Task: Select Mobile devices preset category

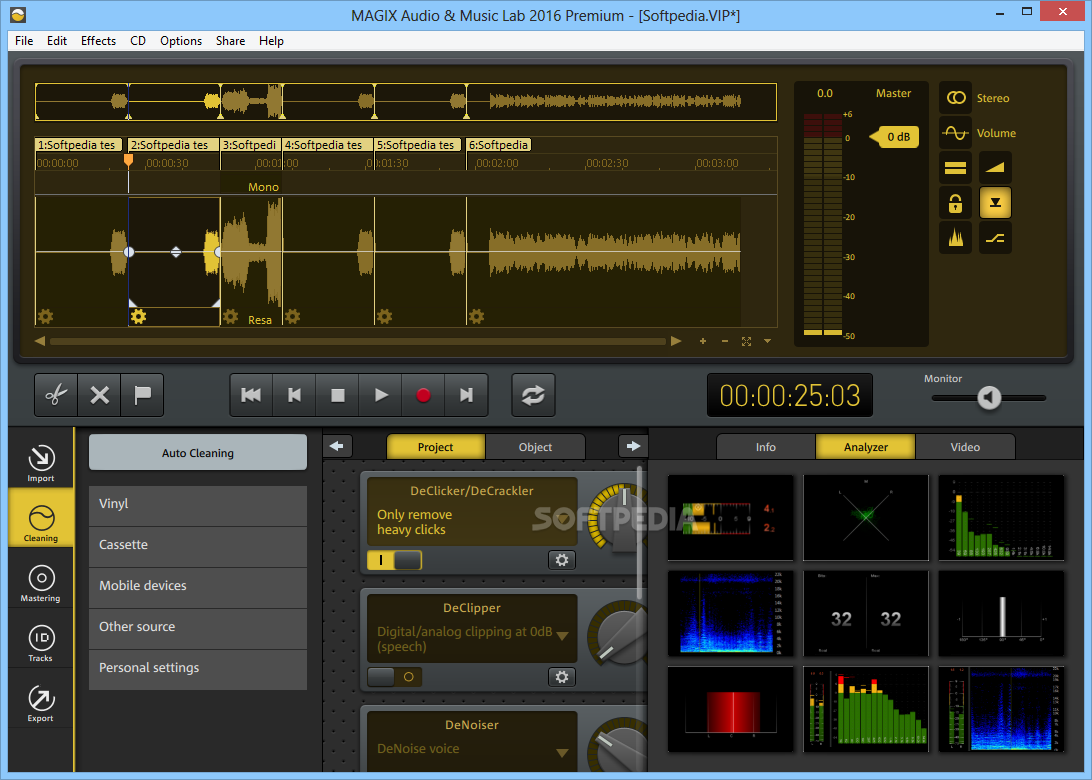Action: (x=198, y=586)
